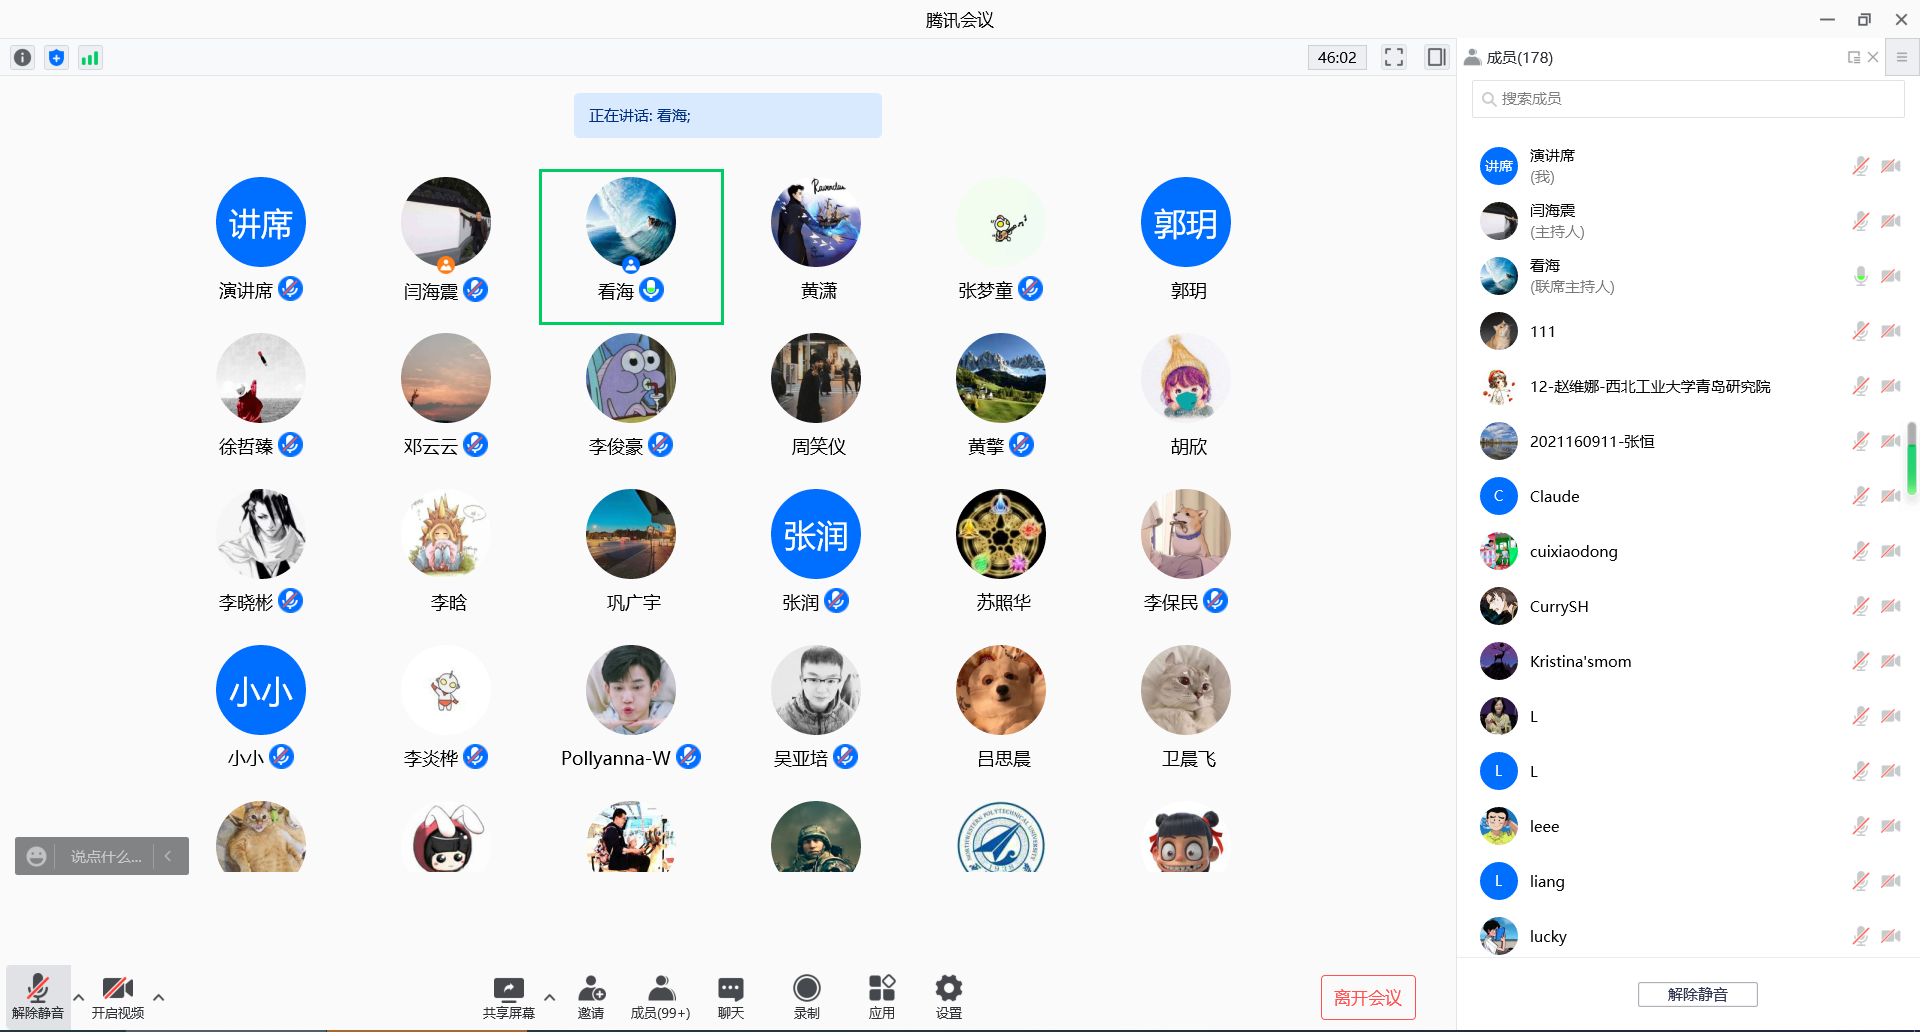Image resolution: width=1920 pixels, height=1032 pixels.
Task: Open the members panel hamburger menu
Action: coord(1902,57)
